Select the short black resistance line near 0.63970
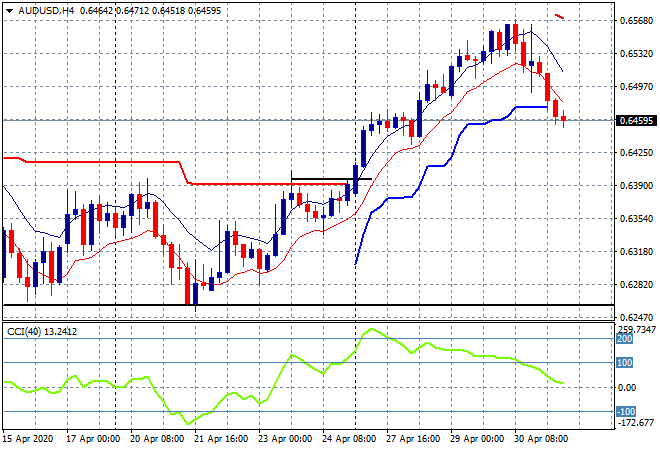 click(332, 179)
